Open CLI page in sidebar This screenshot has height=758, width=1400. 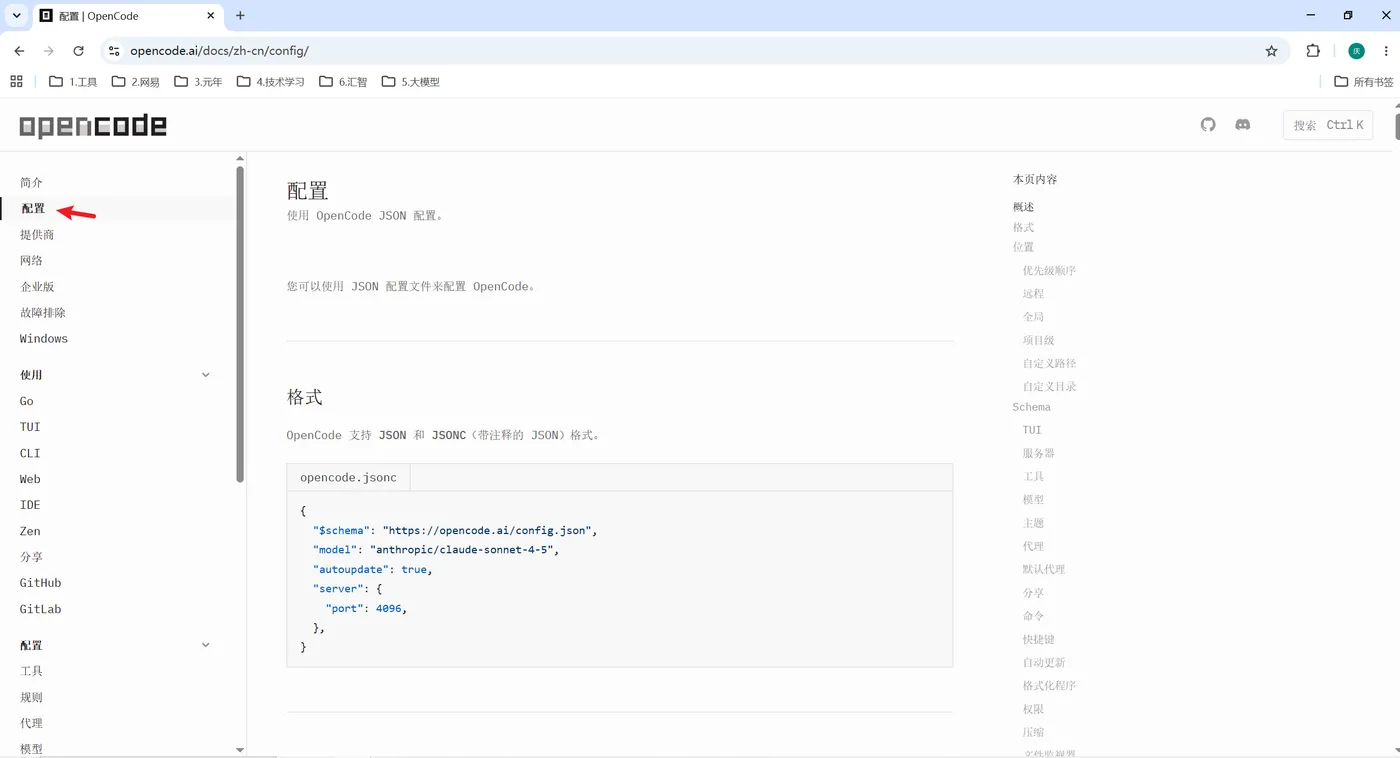tap(30, 453)
